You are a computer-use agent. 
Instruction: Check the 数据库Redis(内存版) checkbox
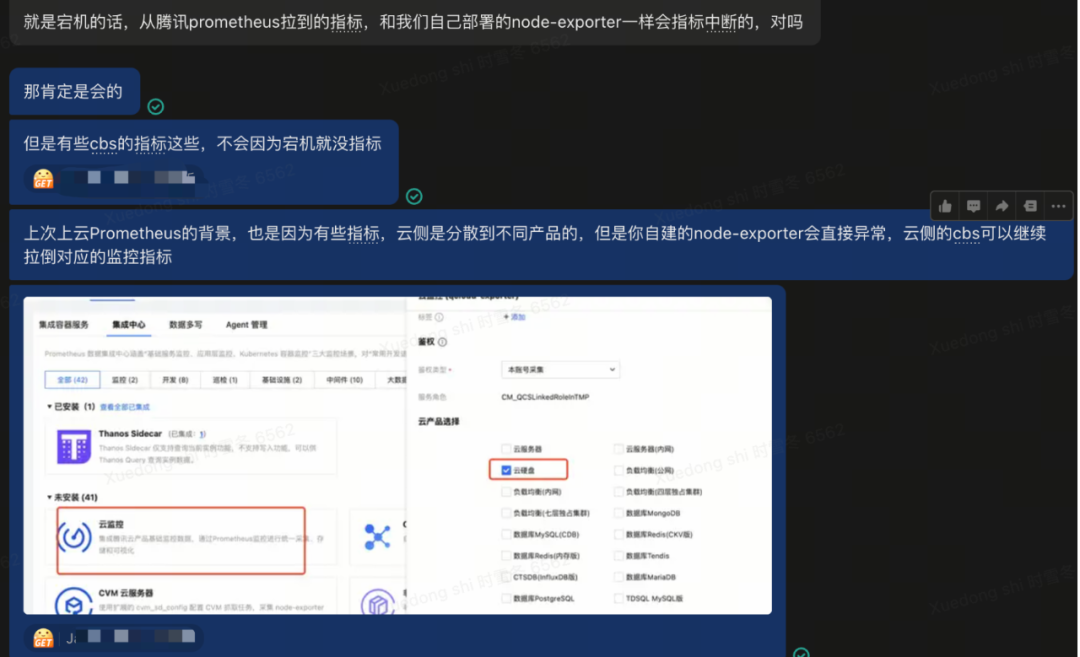[506, 556]
